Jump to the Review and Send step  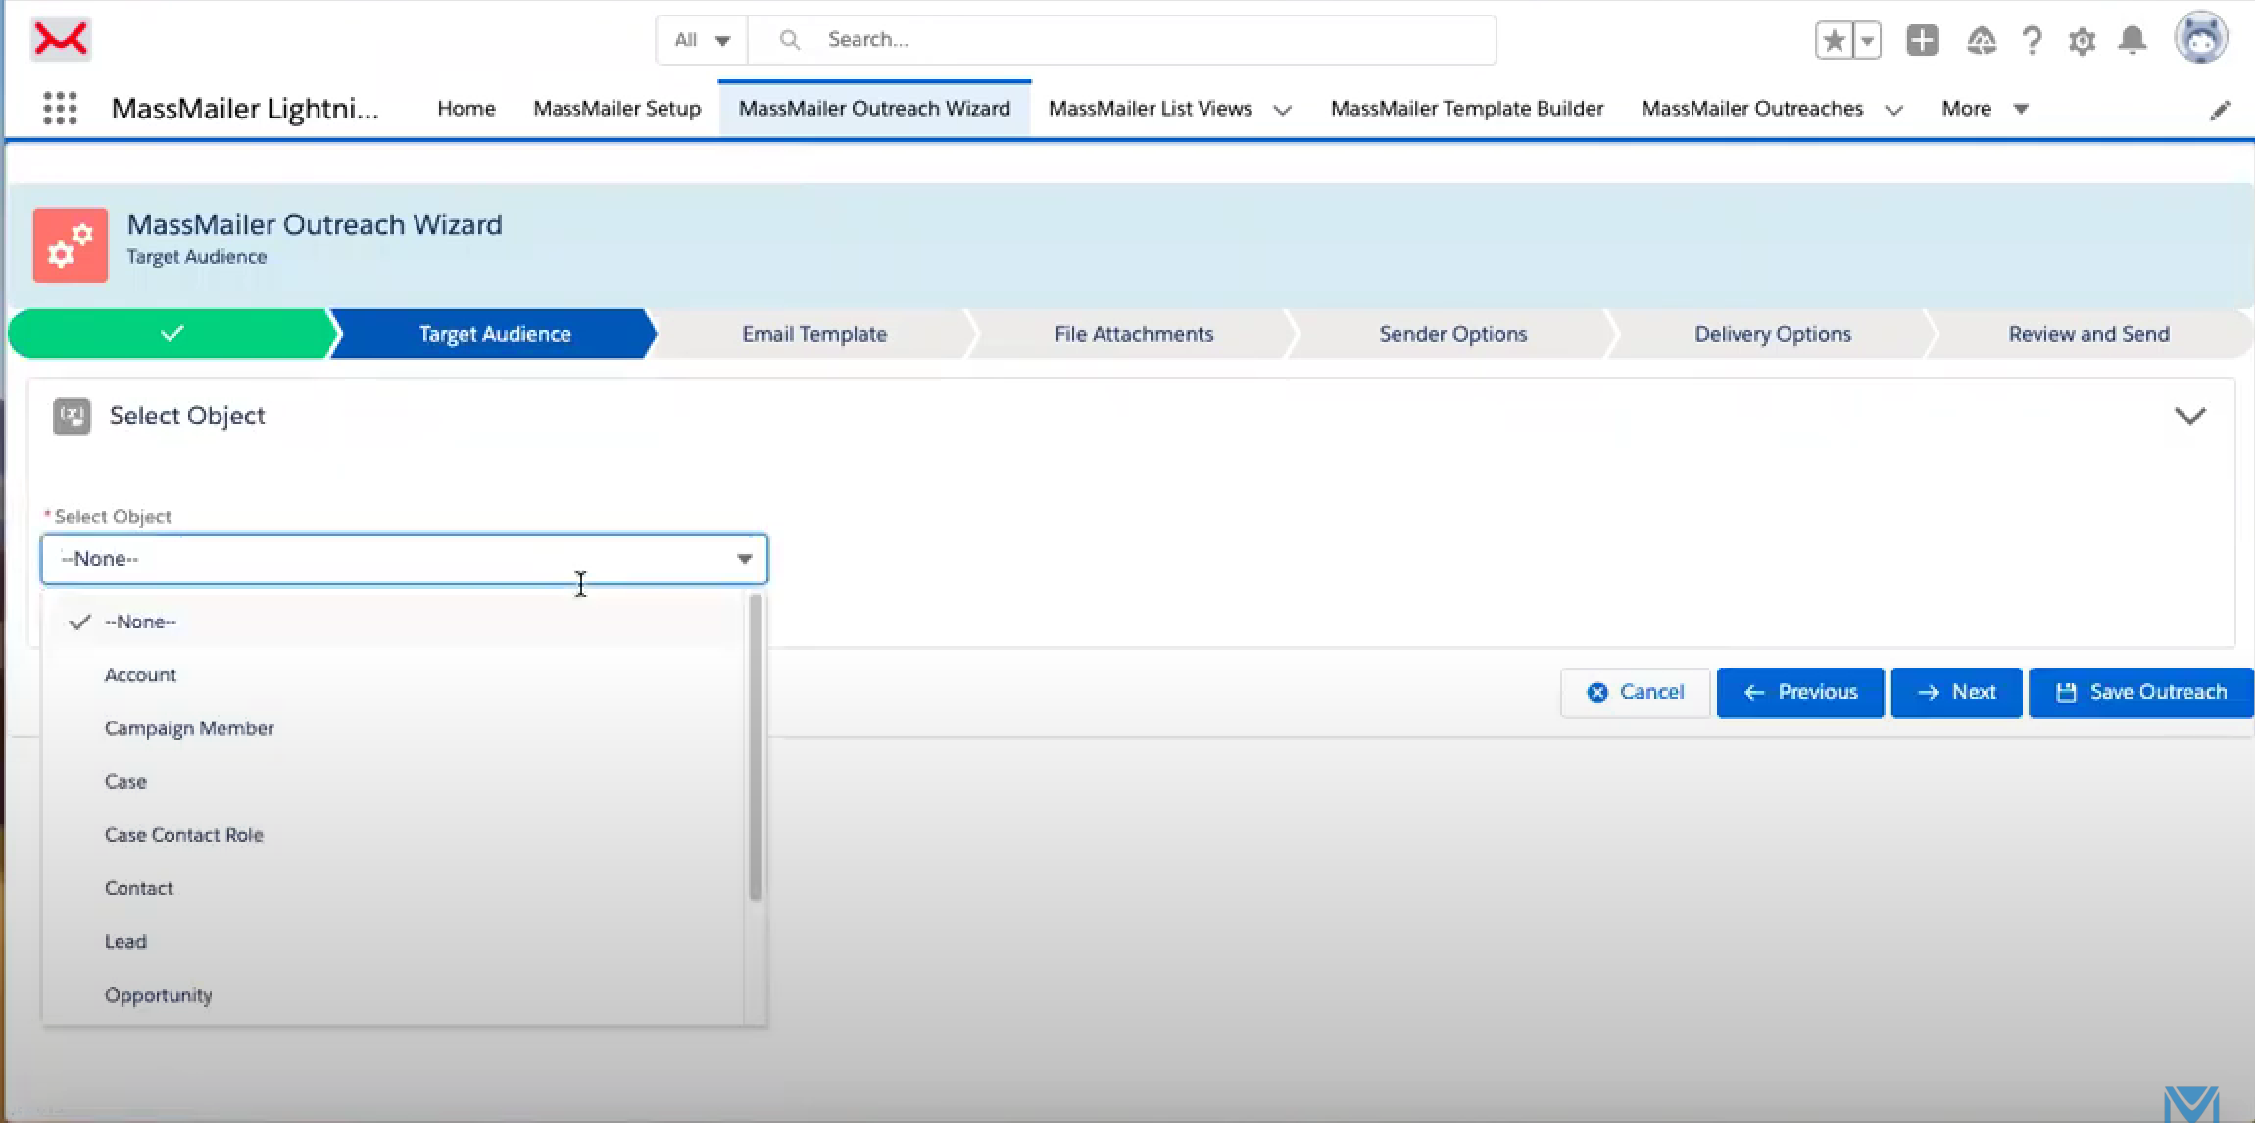point(2089,333)
